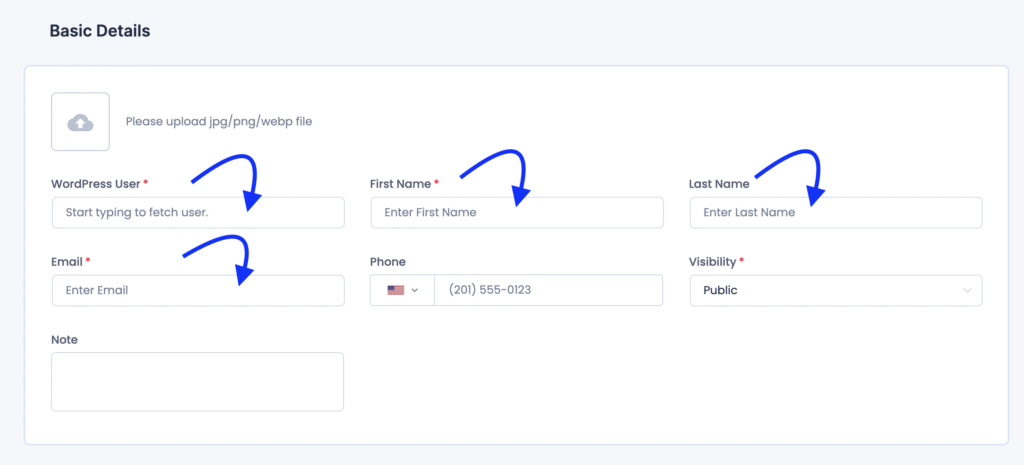This screenshot has height=465, width=1024.
Task: Click the US flag icon in Phone field
Action: (x=394, y=290)
